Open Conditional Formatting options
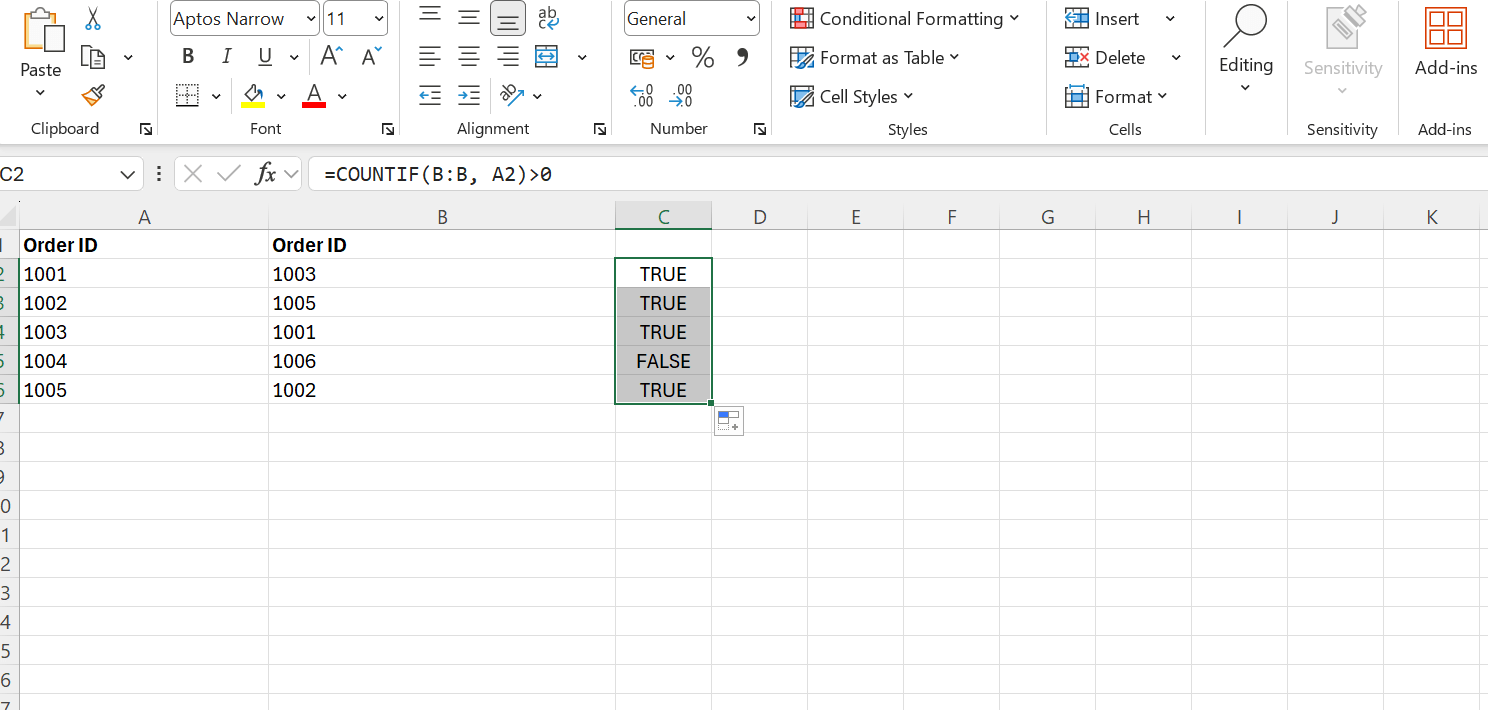Screen dimensions: 1488x710 click(x=905, y=18)
